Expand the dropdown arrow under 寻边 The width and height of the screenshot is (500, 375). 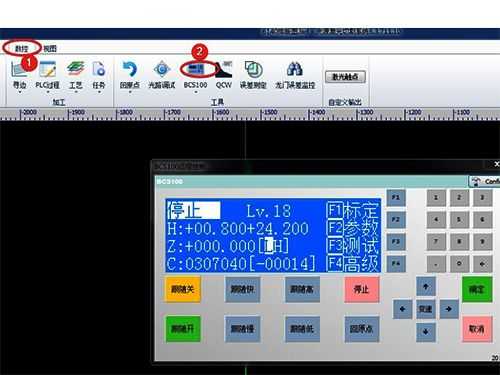[20, 92]
